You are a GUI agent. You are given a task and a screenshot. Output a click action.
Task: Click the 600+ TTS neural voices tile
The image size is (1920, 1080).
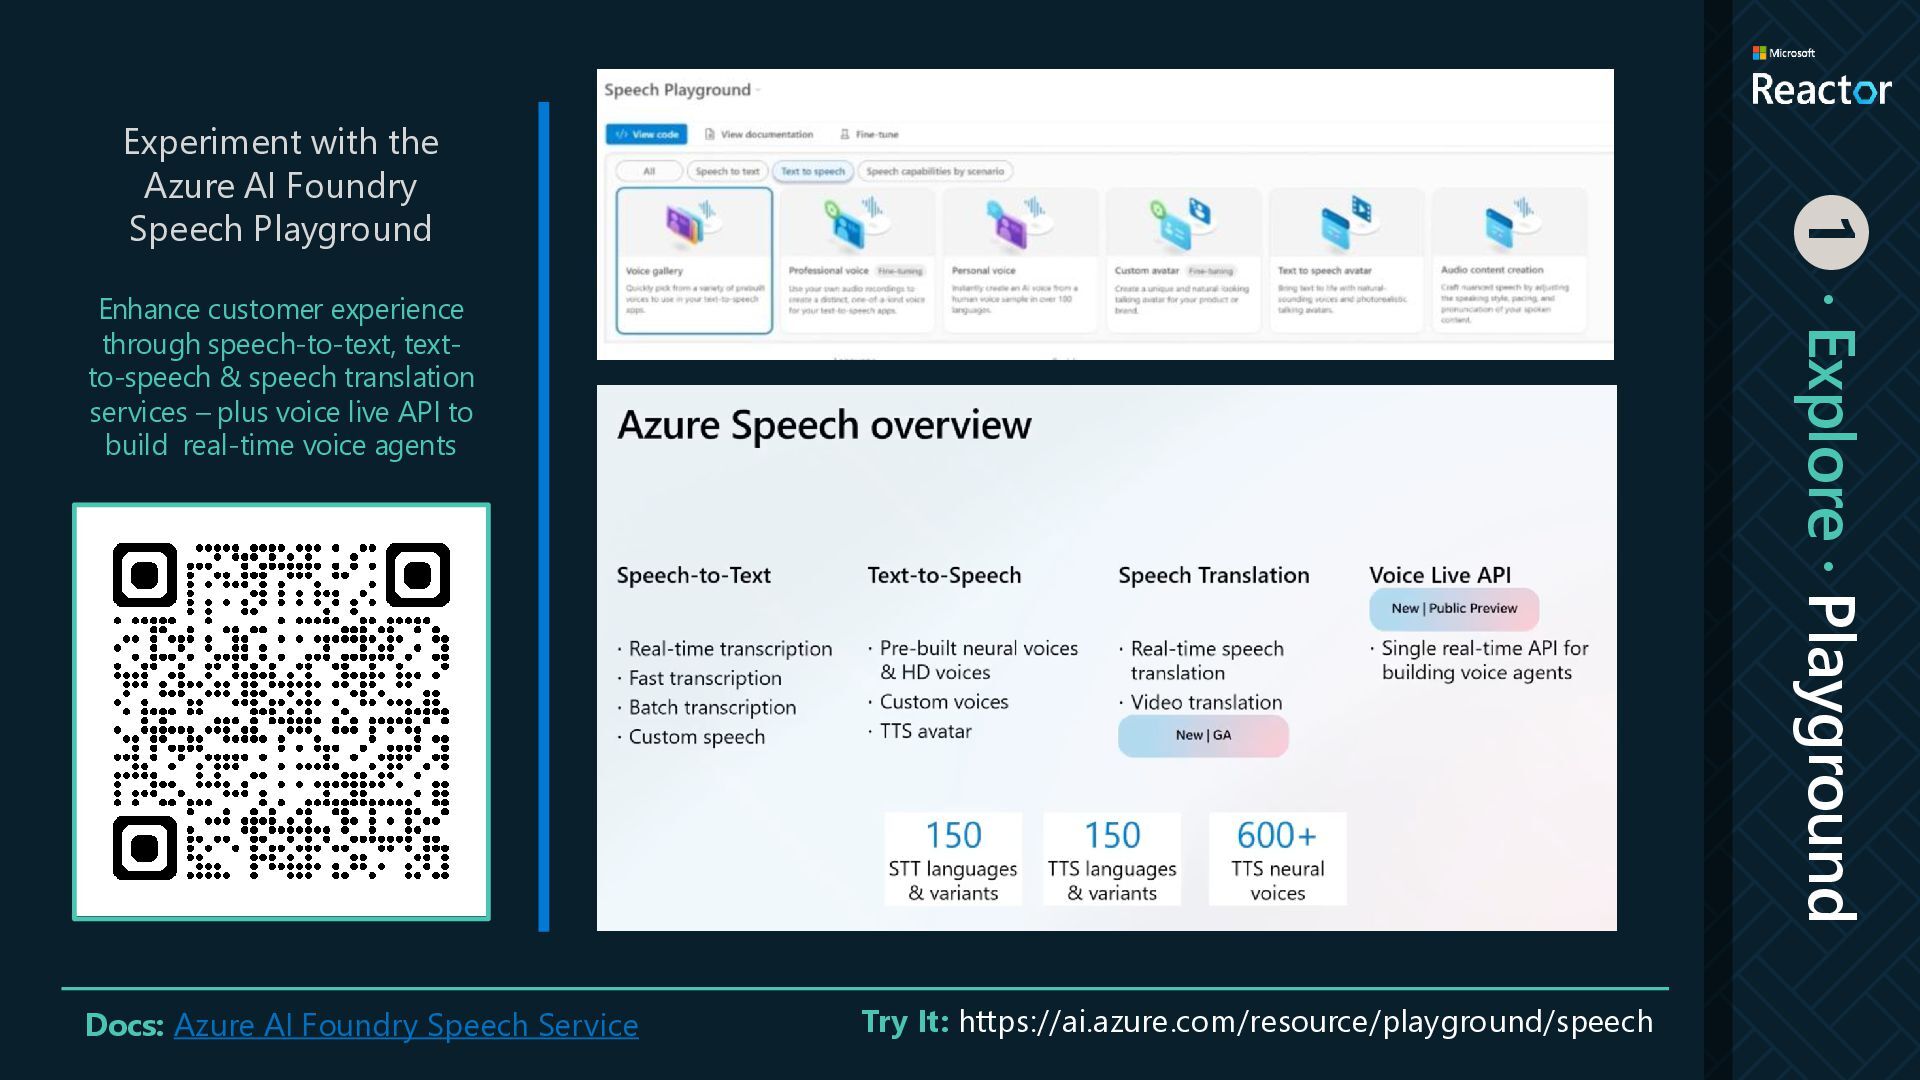point(1277,859)
